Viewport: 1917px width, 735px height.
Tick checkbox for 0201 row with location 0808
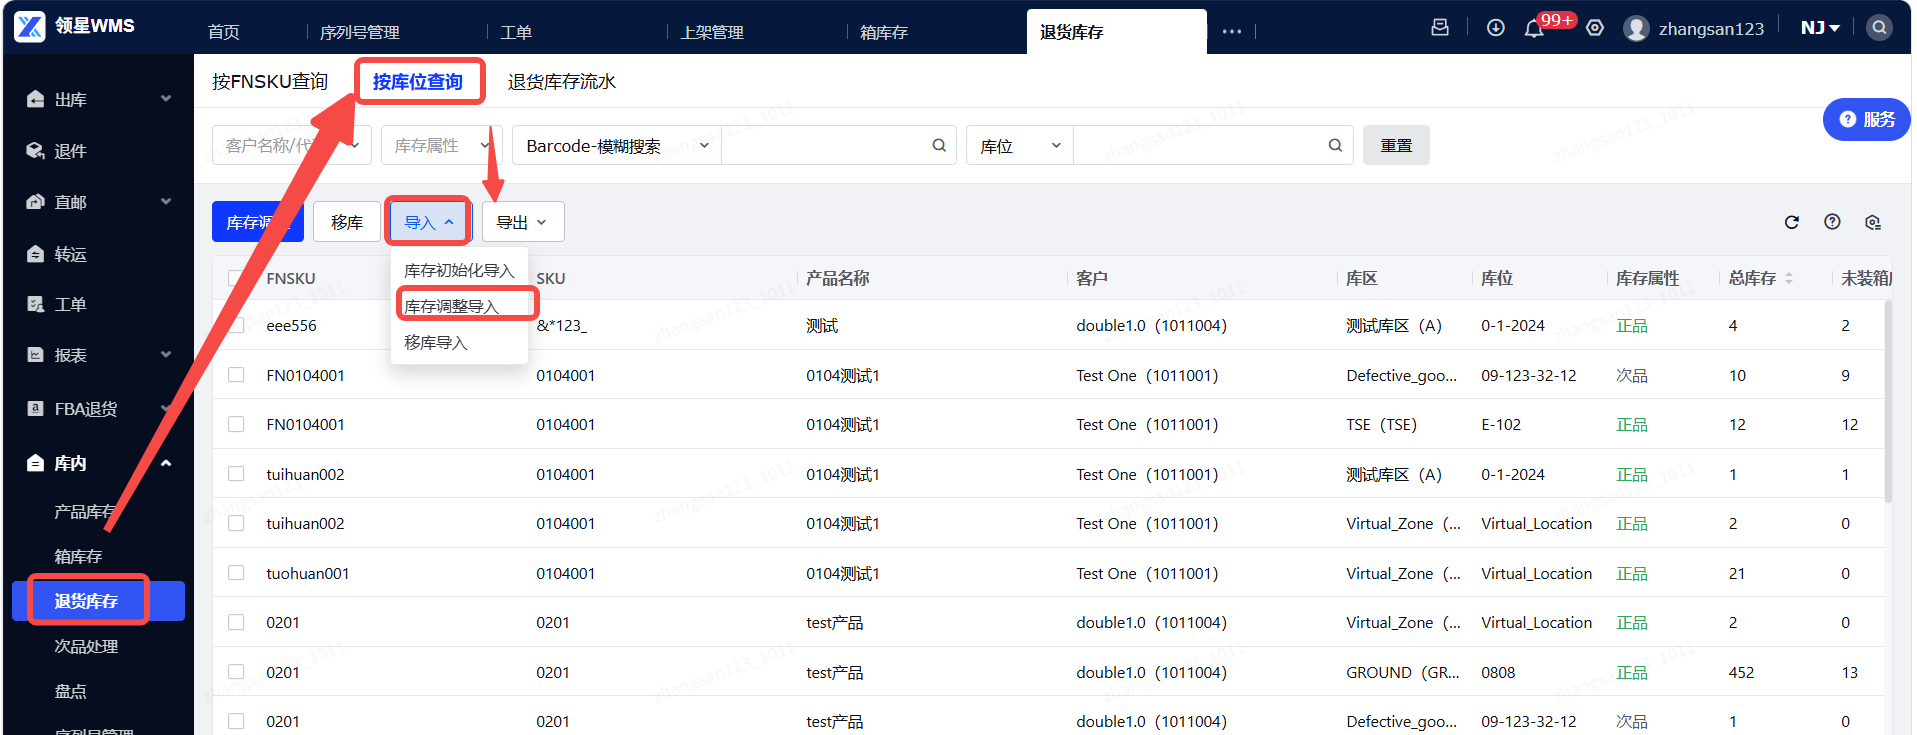[236, 672]
